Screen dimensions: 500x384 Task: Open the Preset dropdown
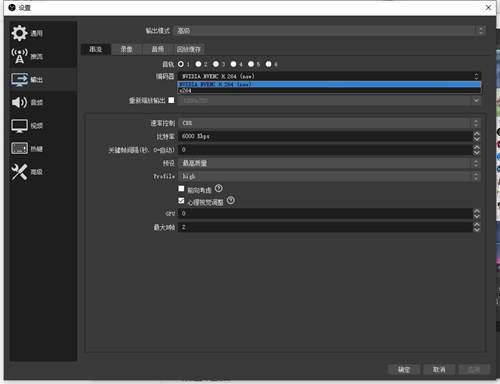[329, 163]
